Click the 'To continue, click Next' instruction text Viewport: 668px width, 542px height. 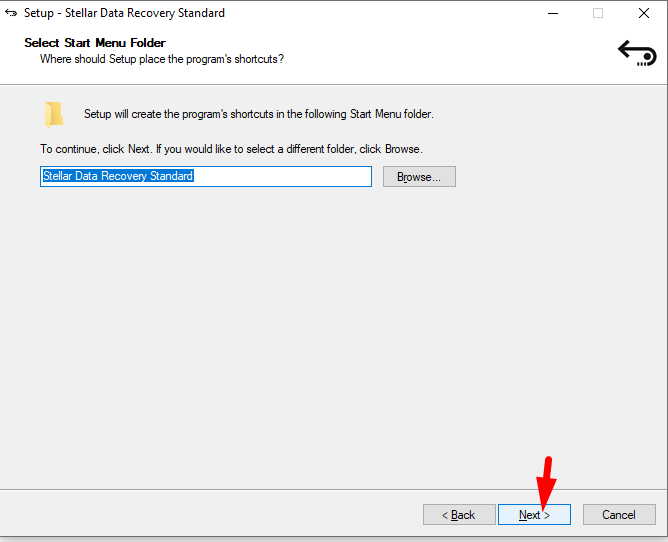(231, 149)
